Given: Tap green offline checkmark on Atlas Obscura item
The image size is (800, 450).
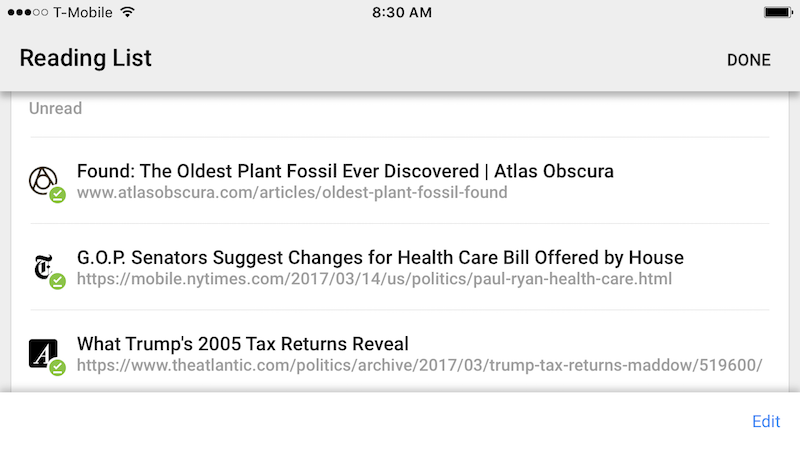Looking at the screenshot, I should coord(58,195).
